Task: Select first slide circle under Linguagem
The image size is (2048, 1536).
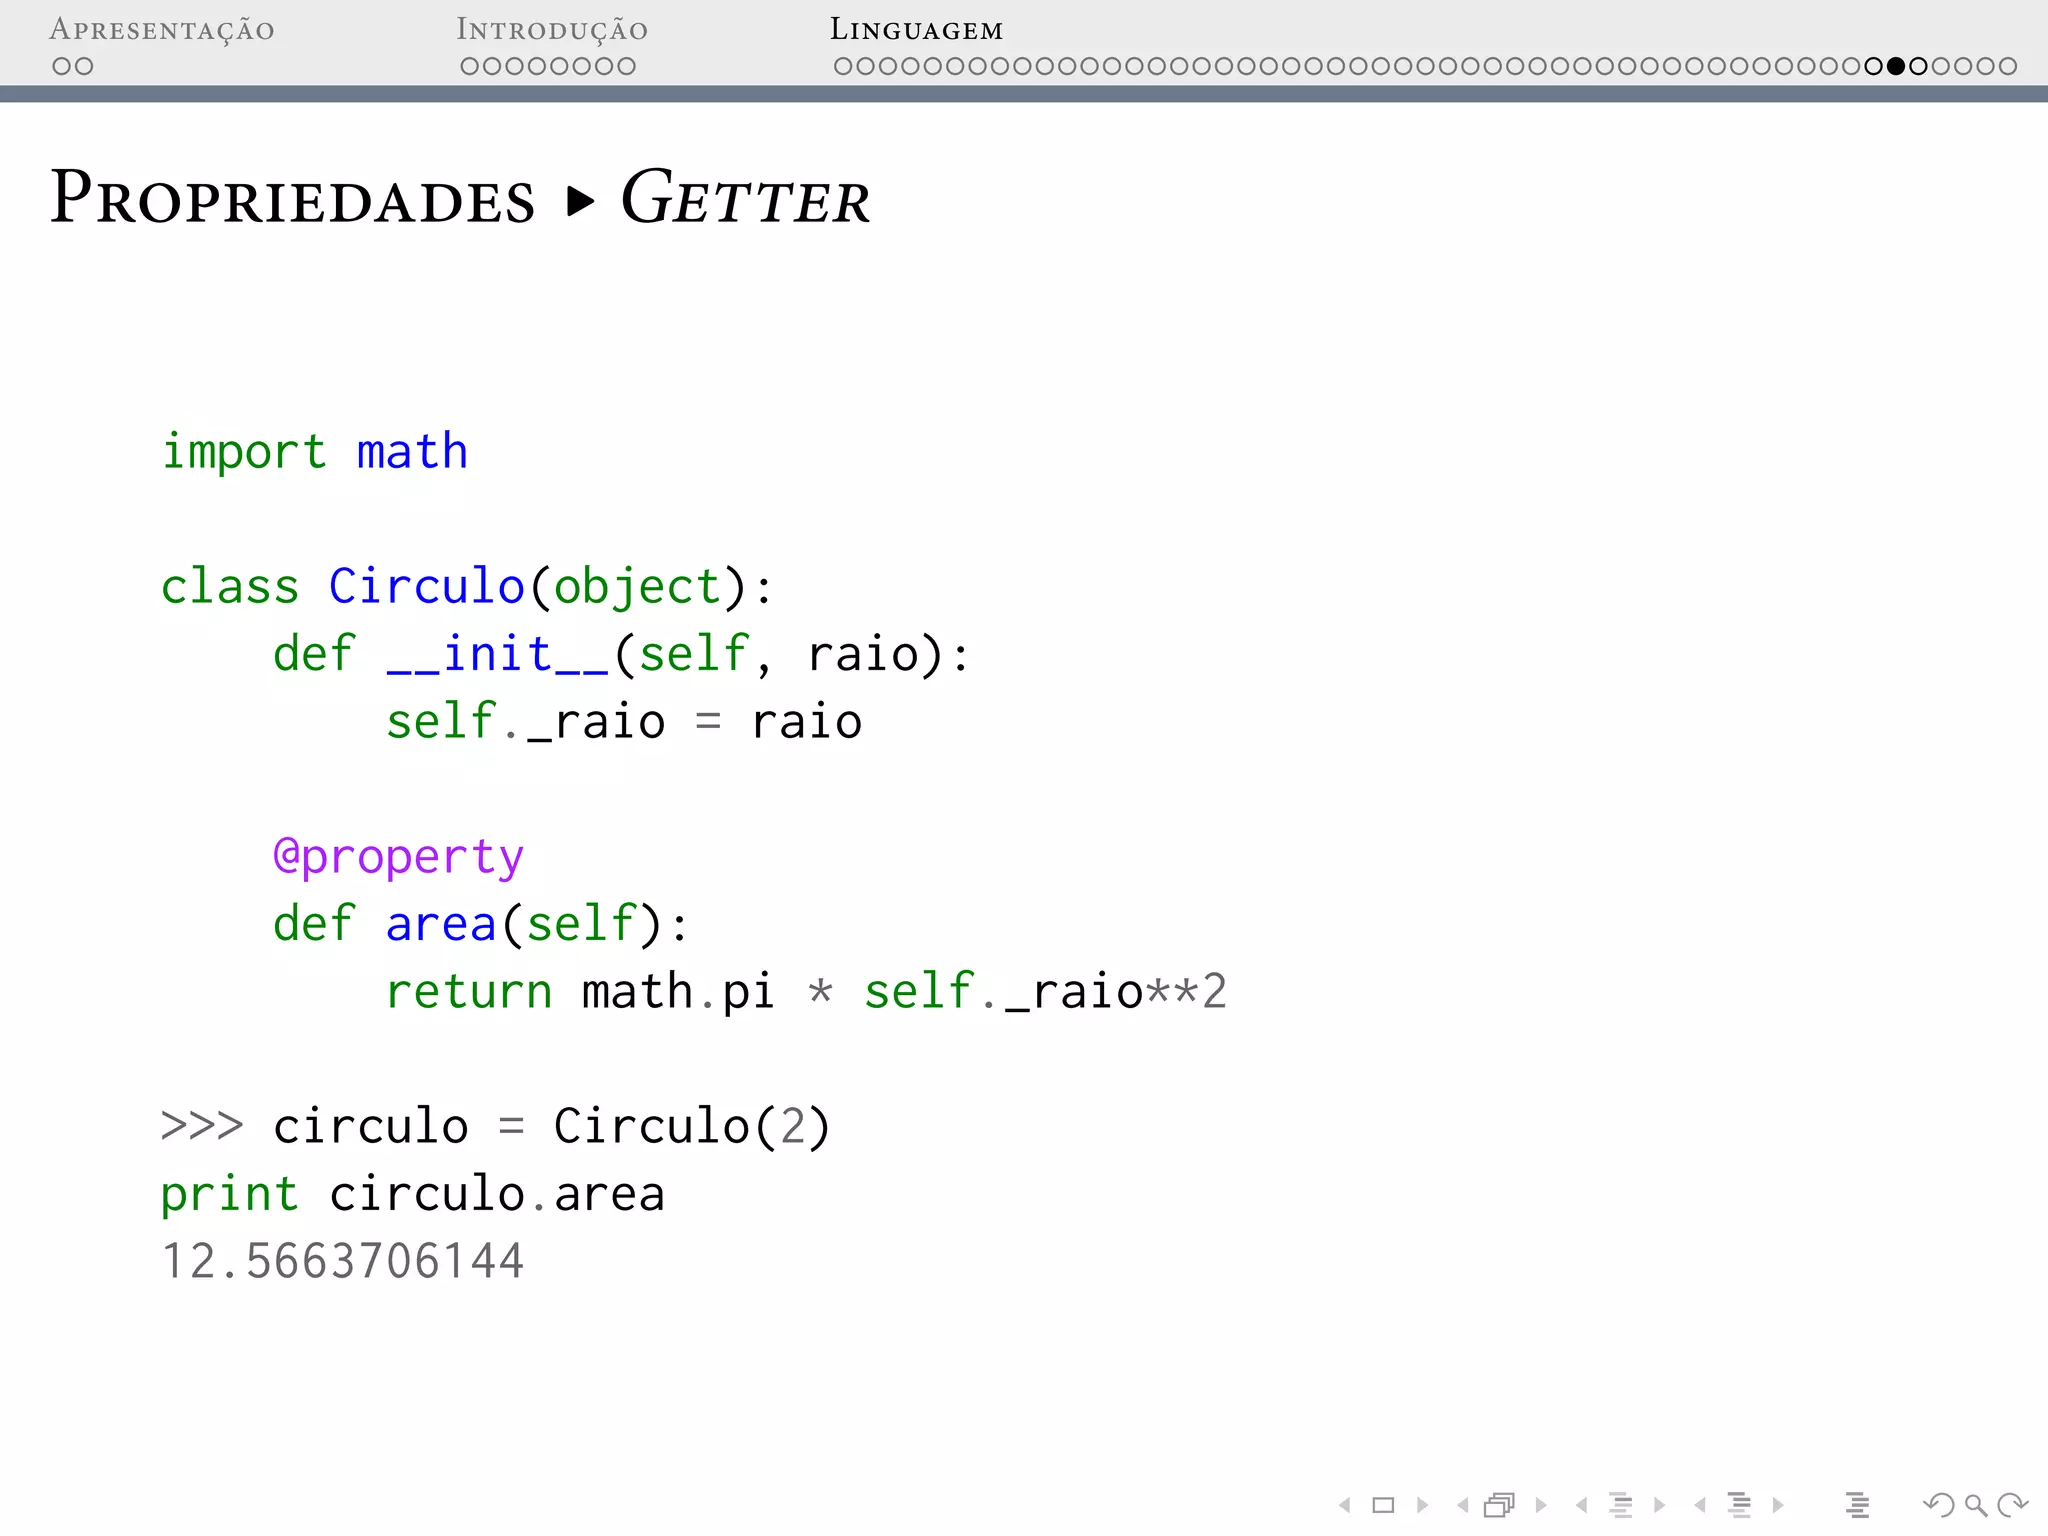Action: click(x=843, y=67)
